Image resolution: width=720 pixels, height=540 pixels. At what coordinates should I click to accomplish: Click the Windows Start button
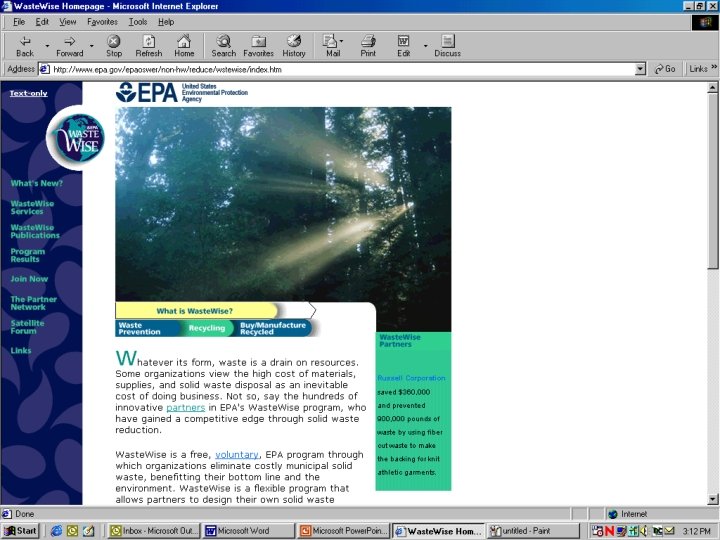[x=21, y=531]
